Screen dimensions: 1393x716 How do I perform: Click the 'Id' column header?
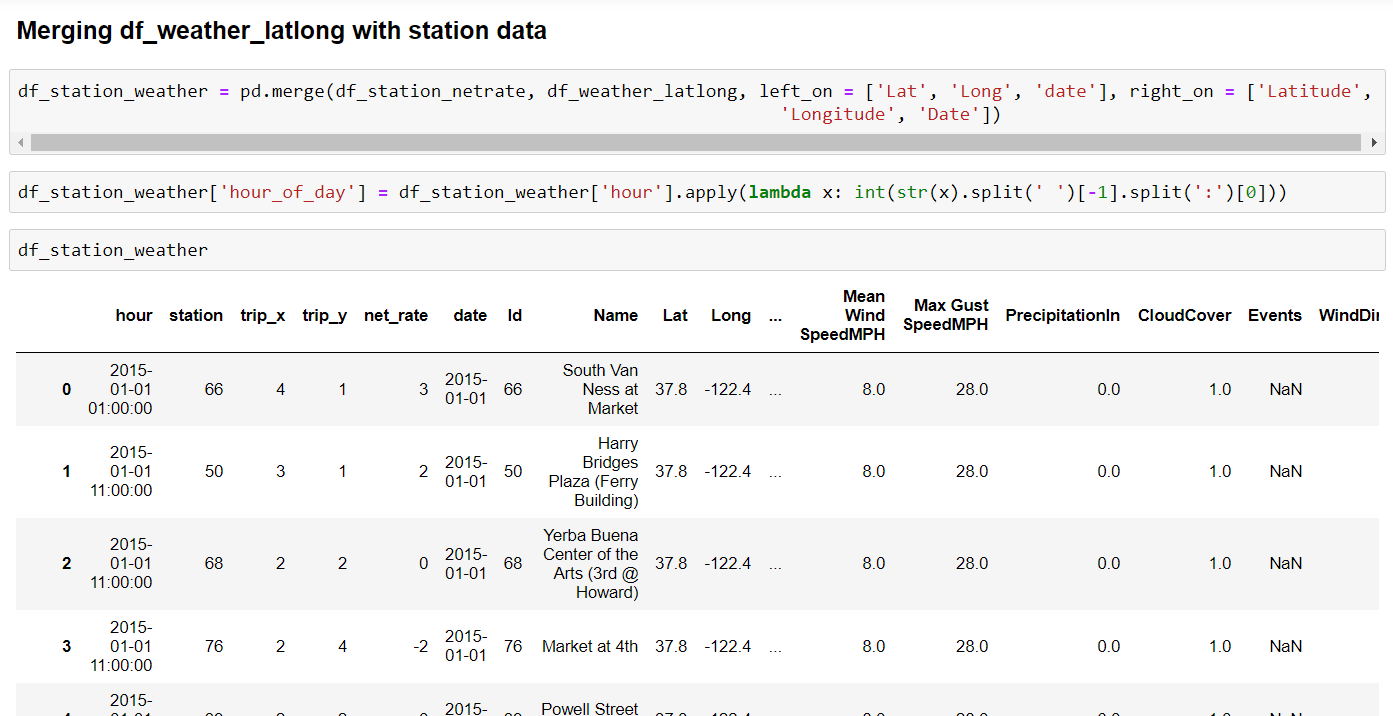click(x=514, y=316)
